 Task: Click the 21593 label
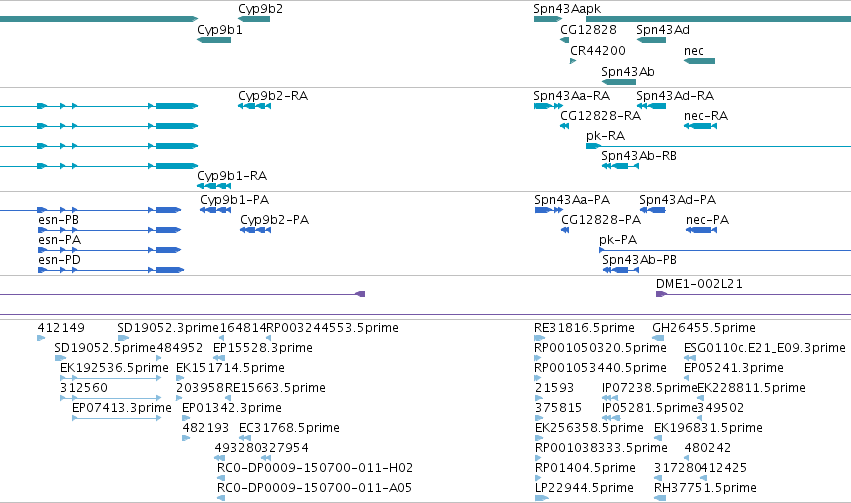(554, 388)
